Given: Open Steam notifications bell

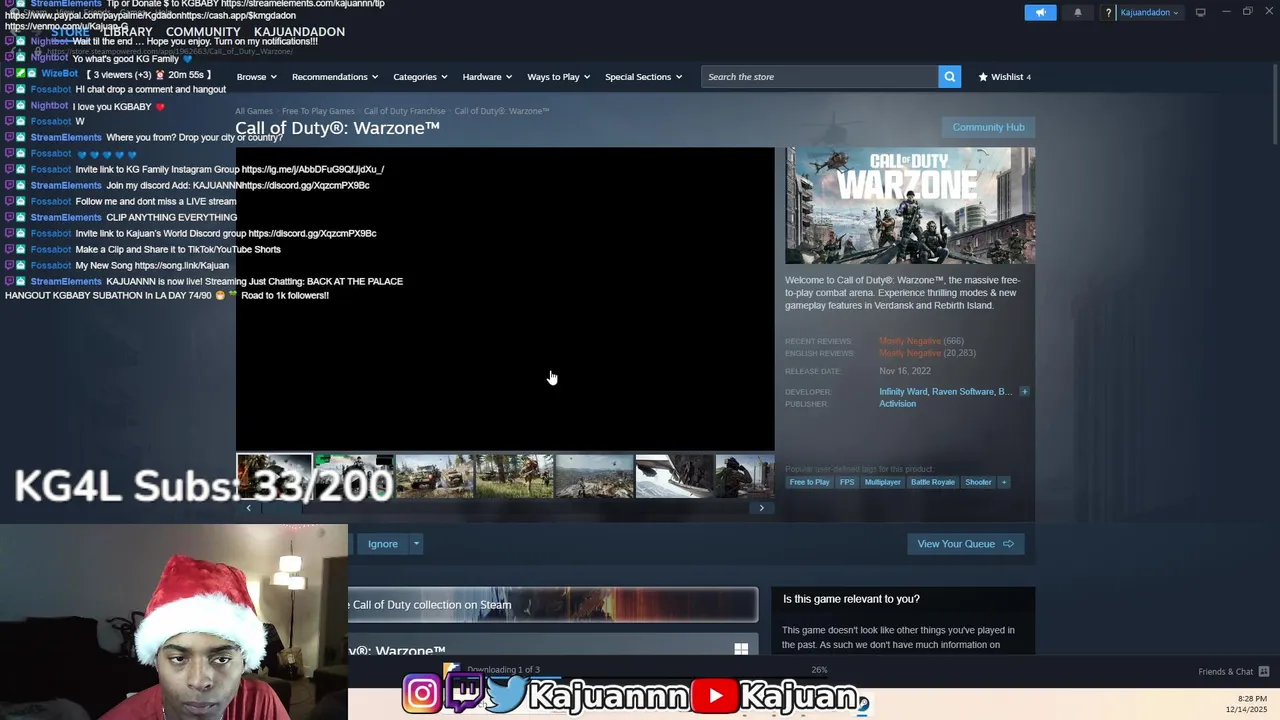Looking at the screenshot, I should pyautogui.click(x=1078, y=12).
